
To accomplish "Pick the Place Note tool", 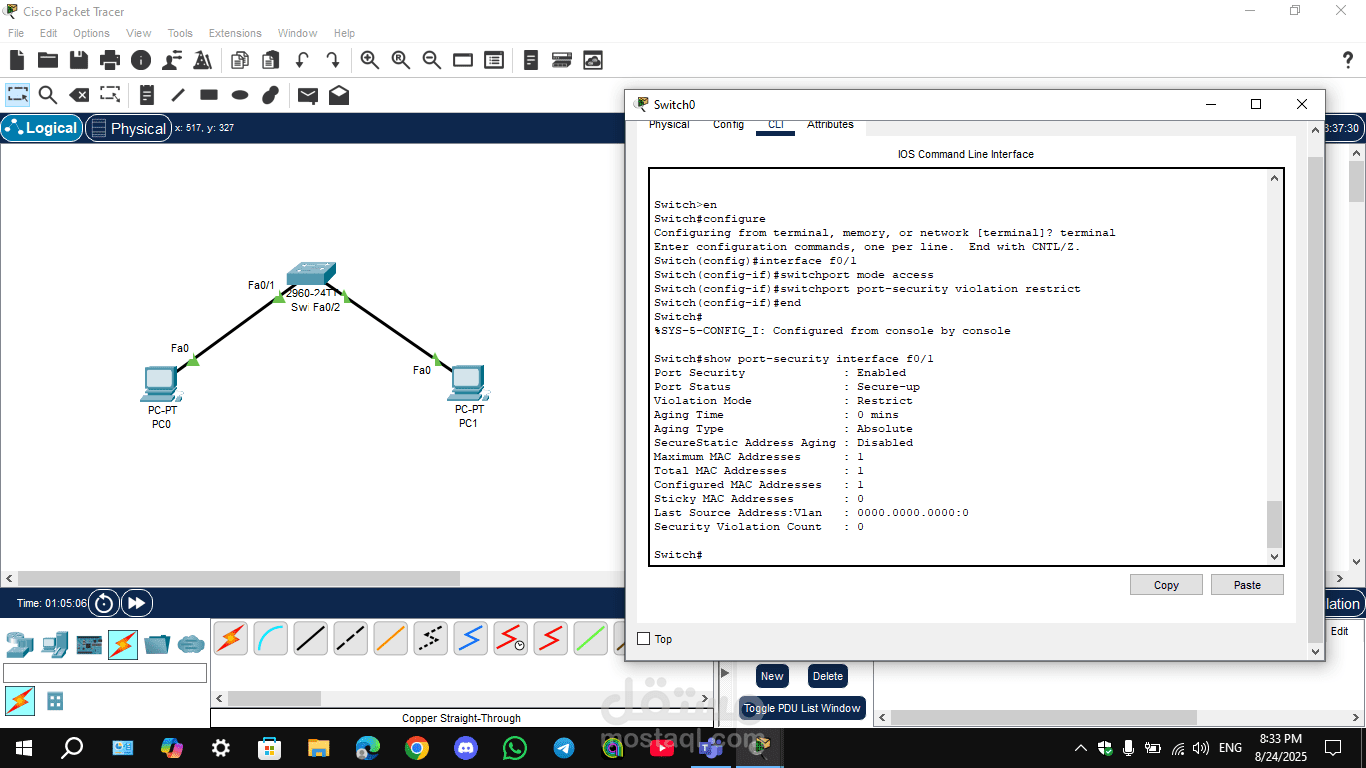I will pyautogui.click(x=147, y=95).
